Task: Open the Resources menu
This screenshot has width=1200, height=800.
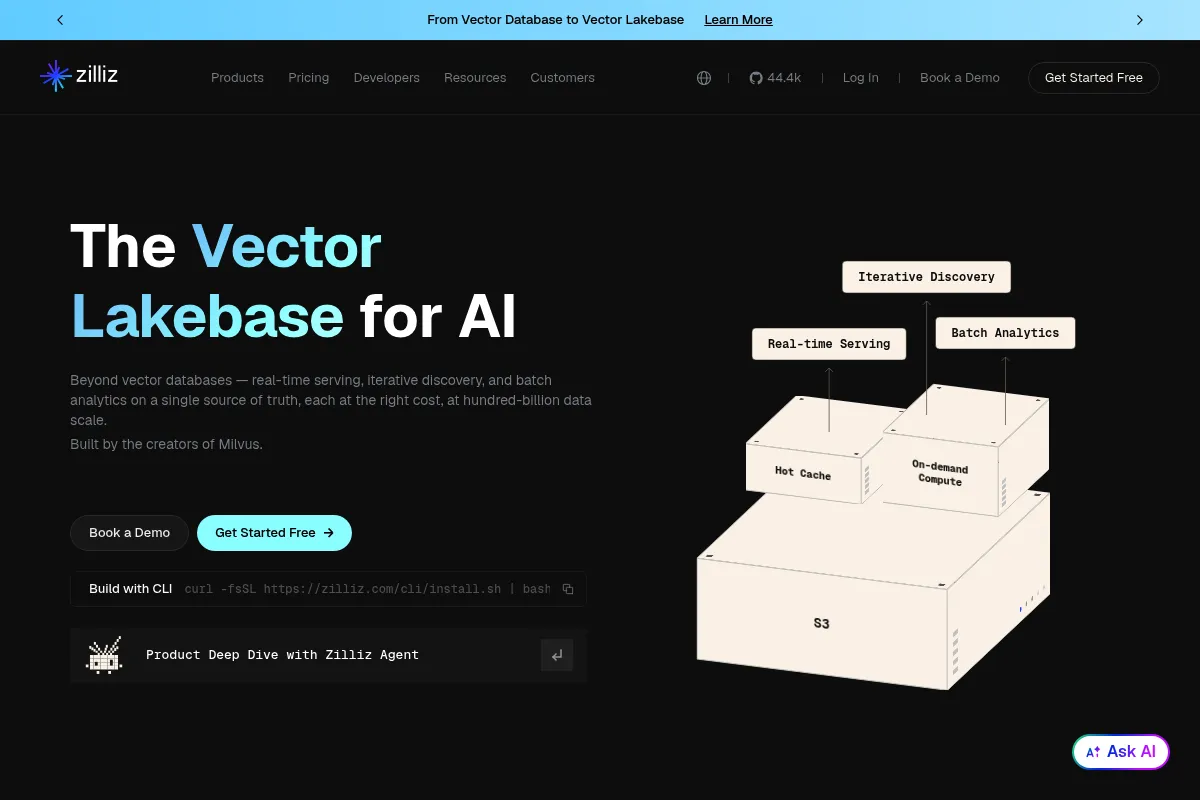Action: click(x=475, y=78)
